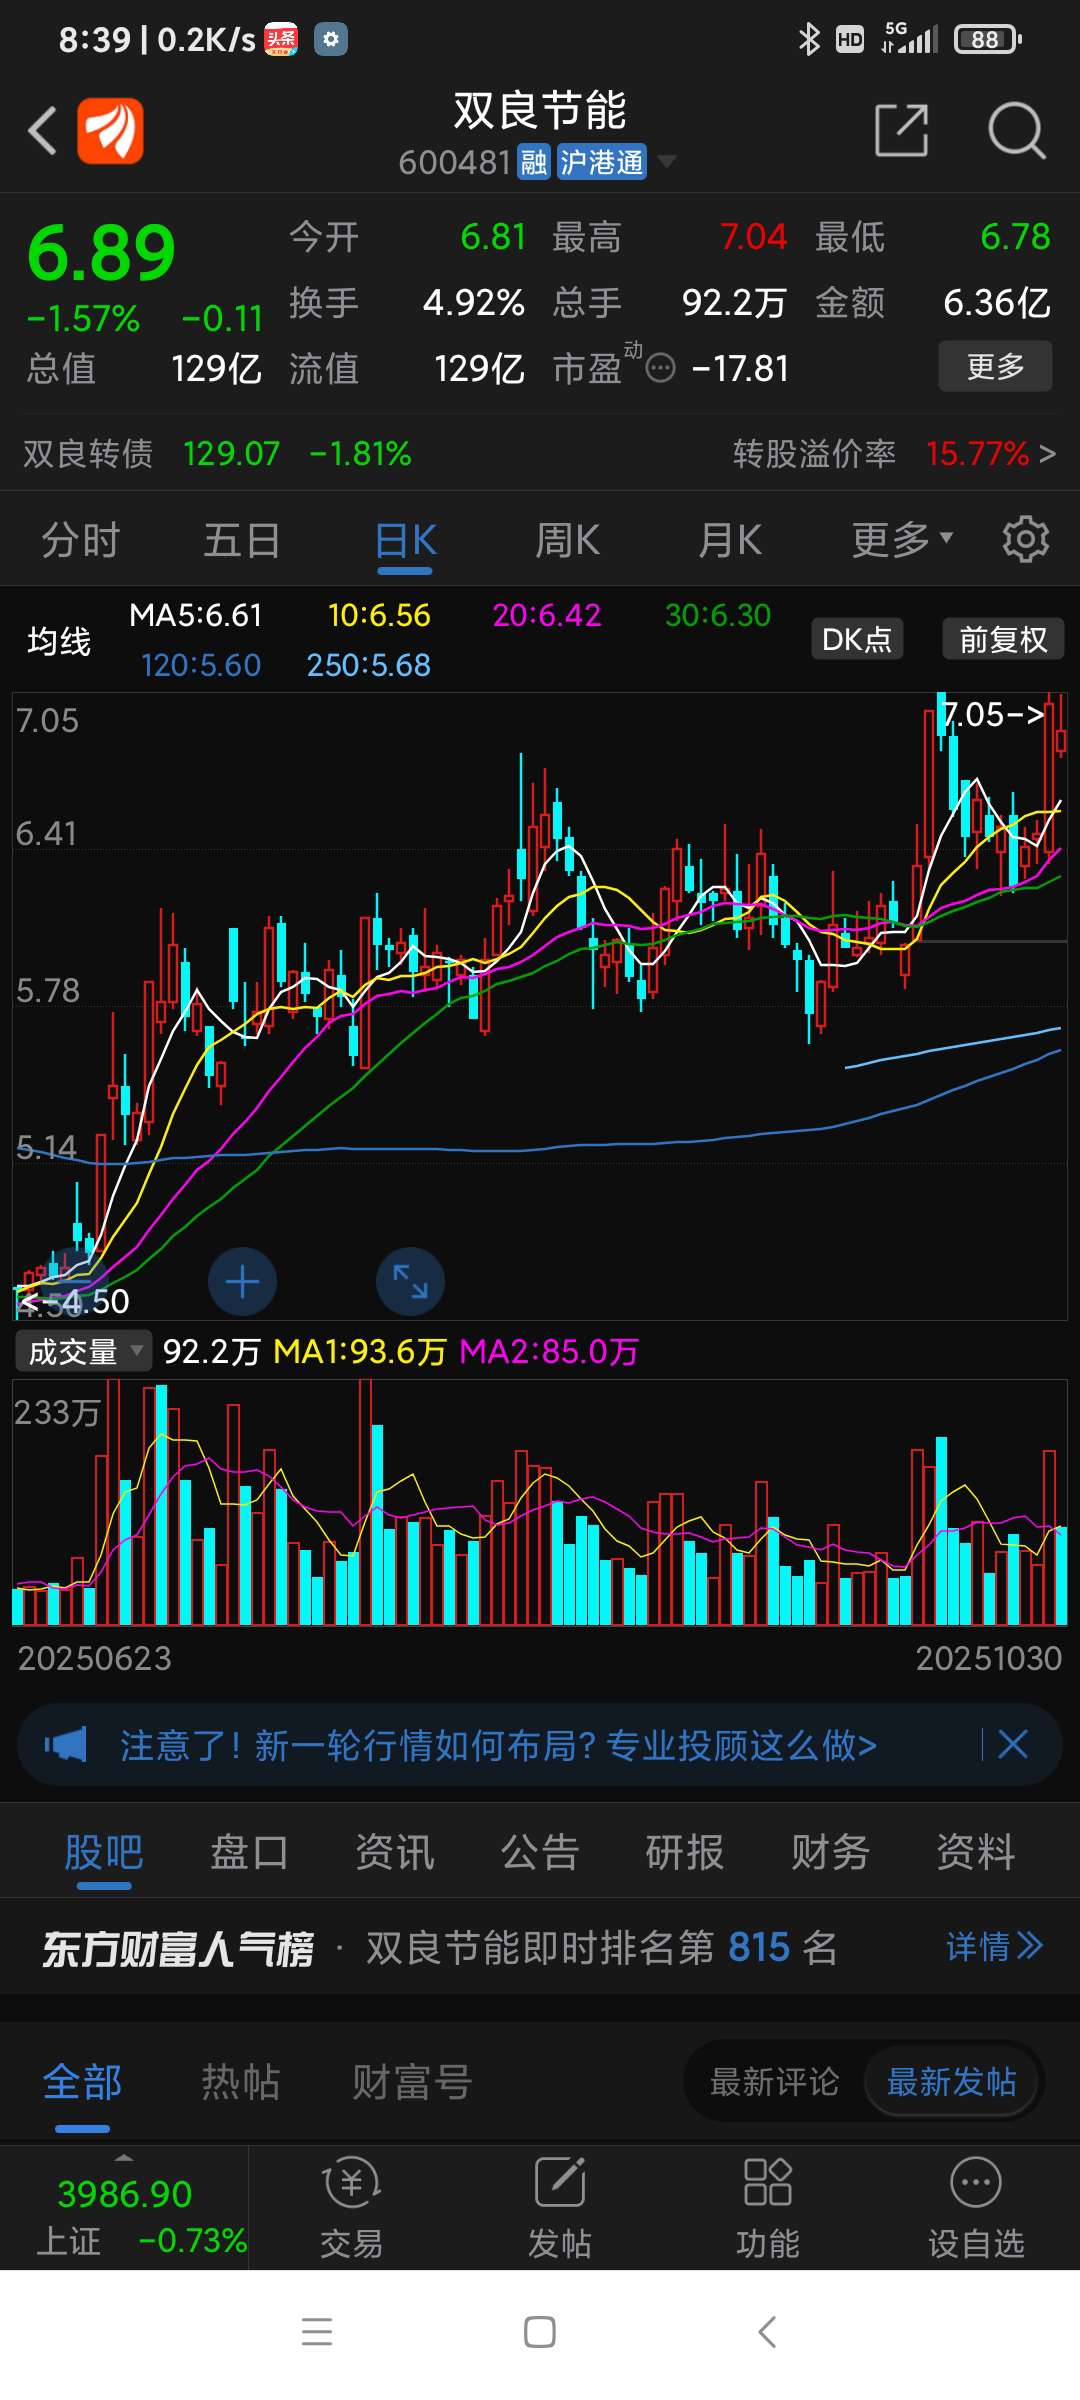
Task: Tap the Android recent apps menu button
Action: [x=317, y=2332]
